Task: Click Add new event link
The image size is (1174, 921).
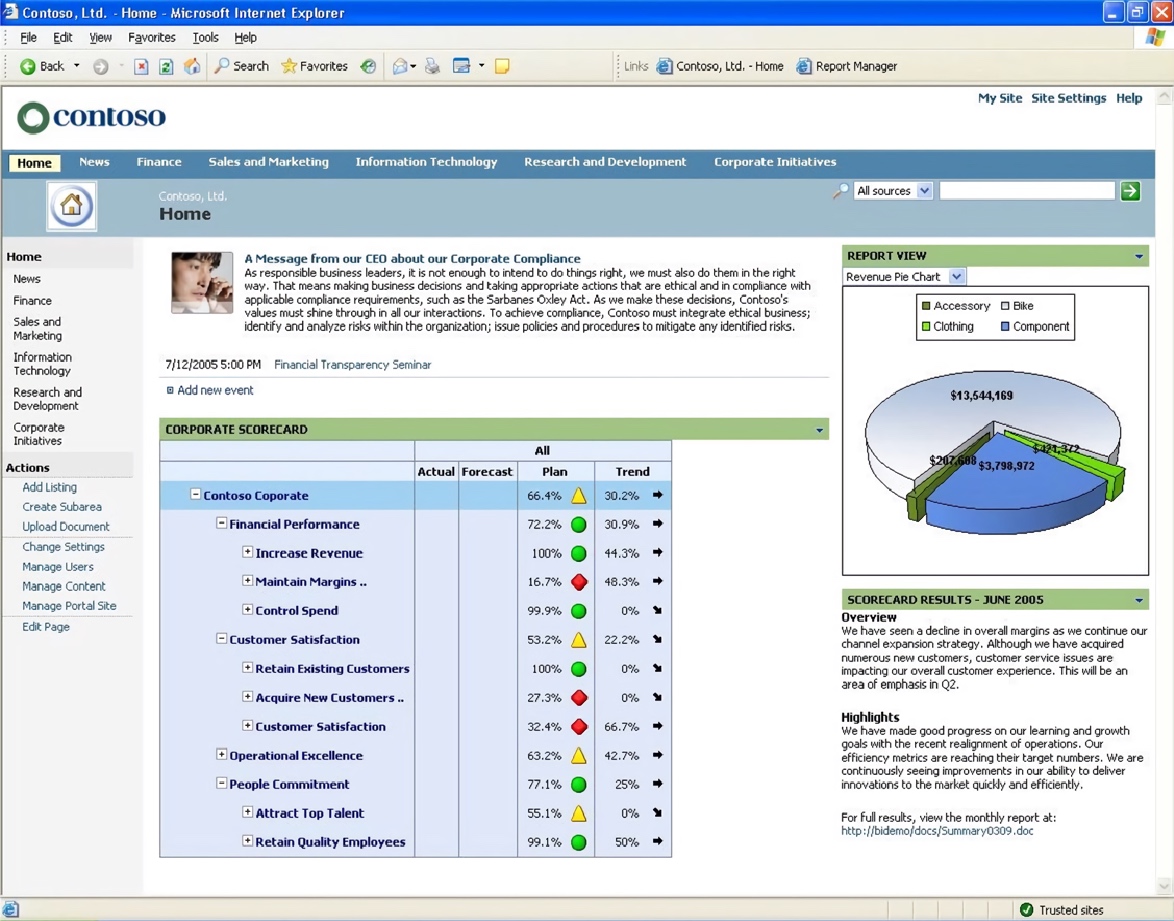Action: 216,390
